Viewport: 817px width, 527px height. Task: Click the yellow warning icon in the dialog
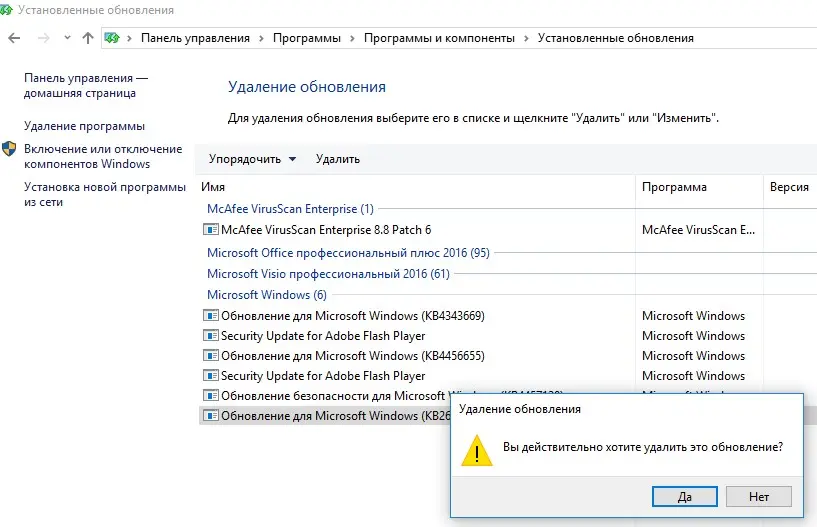[x=477, y=450]
